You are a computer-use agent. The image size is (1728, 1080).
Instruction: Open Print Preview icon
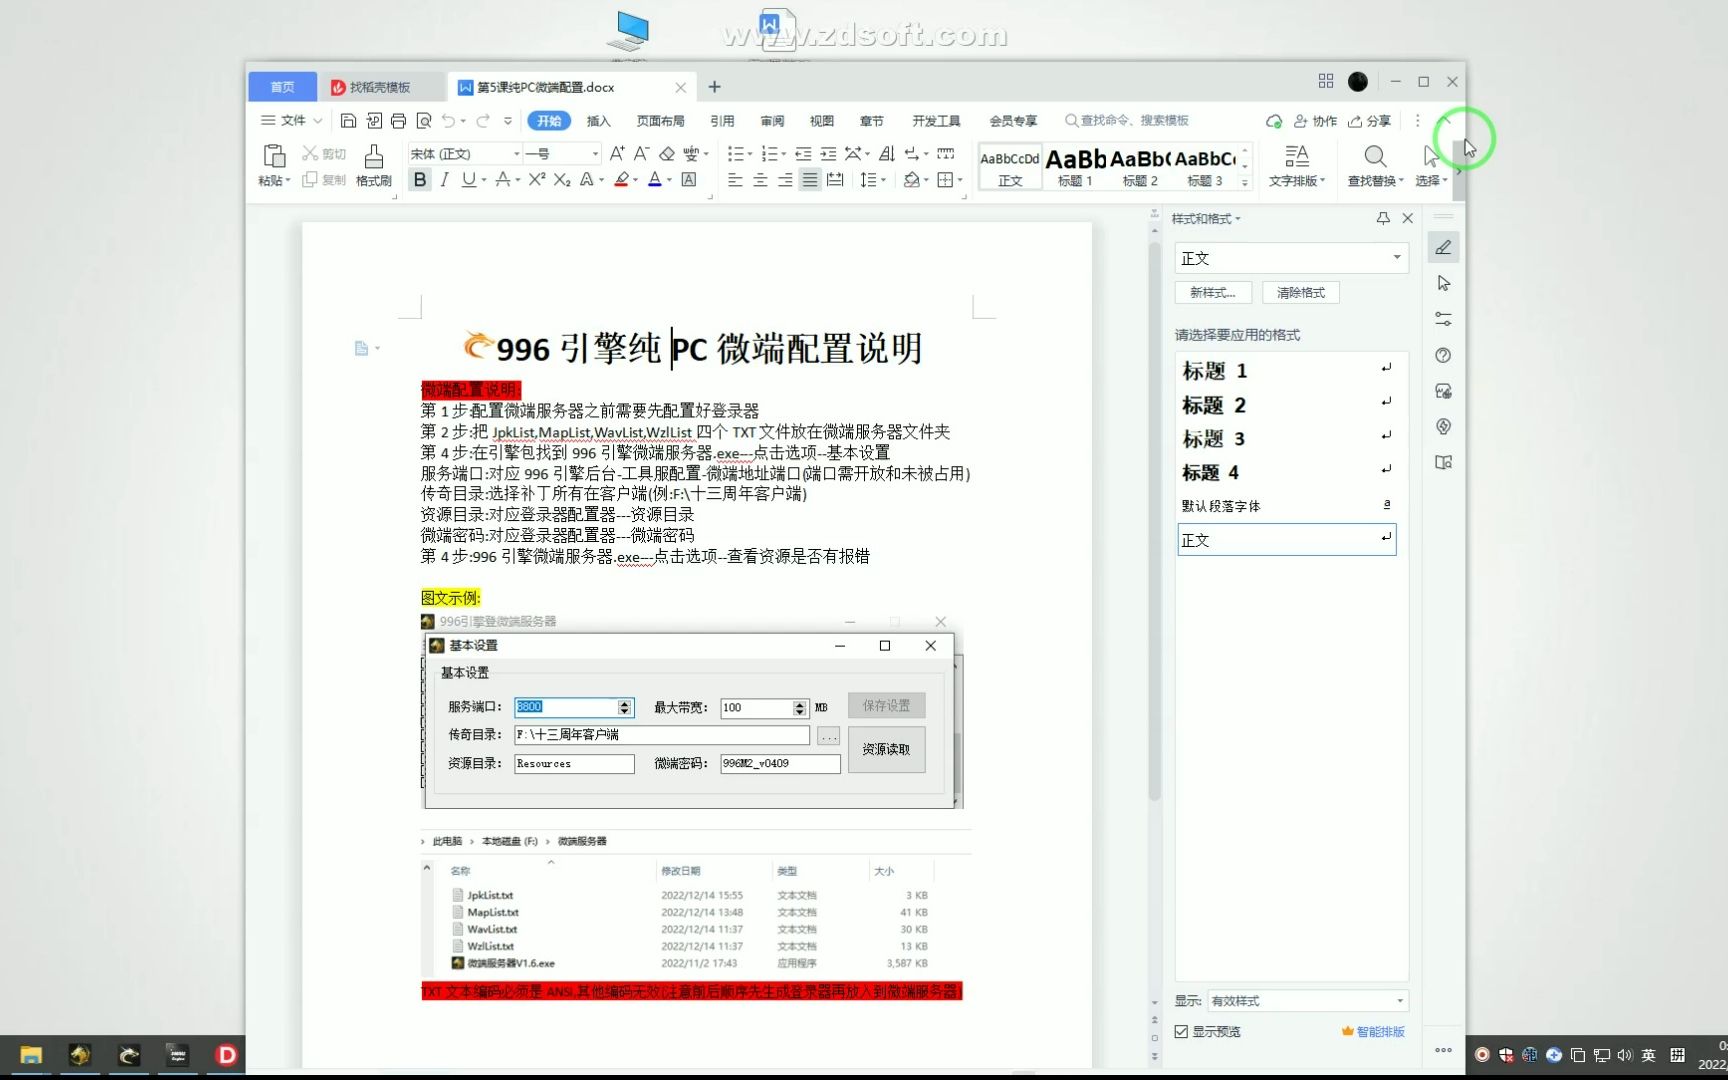click(424, 121)
